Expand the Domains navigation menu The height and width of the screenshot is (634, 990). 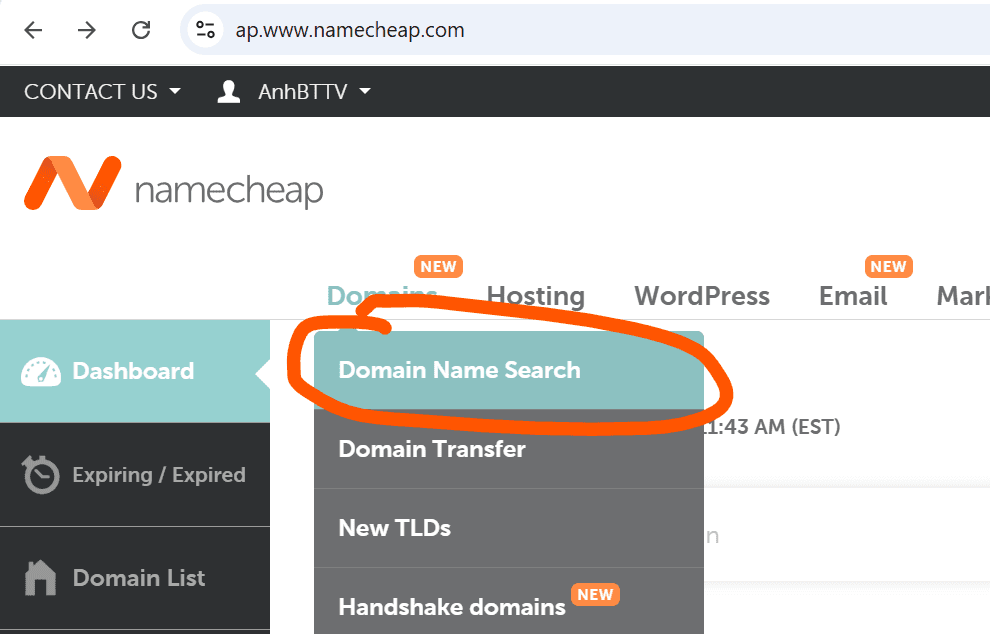[x=382, y=296]
